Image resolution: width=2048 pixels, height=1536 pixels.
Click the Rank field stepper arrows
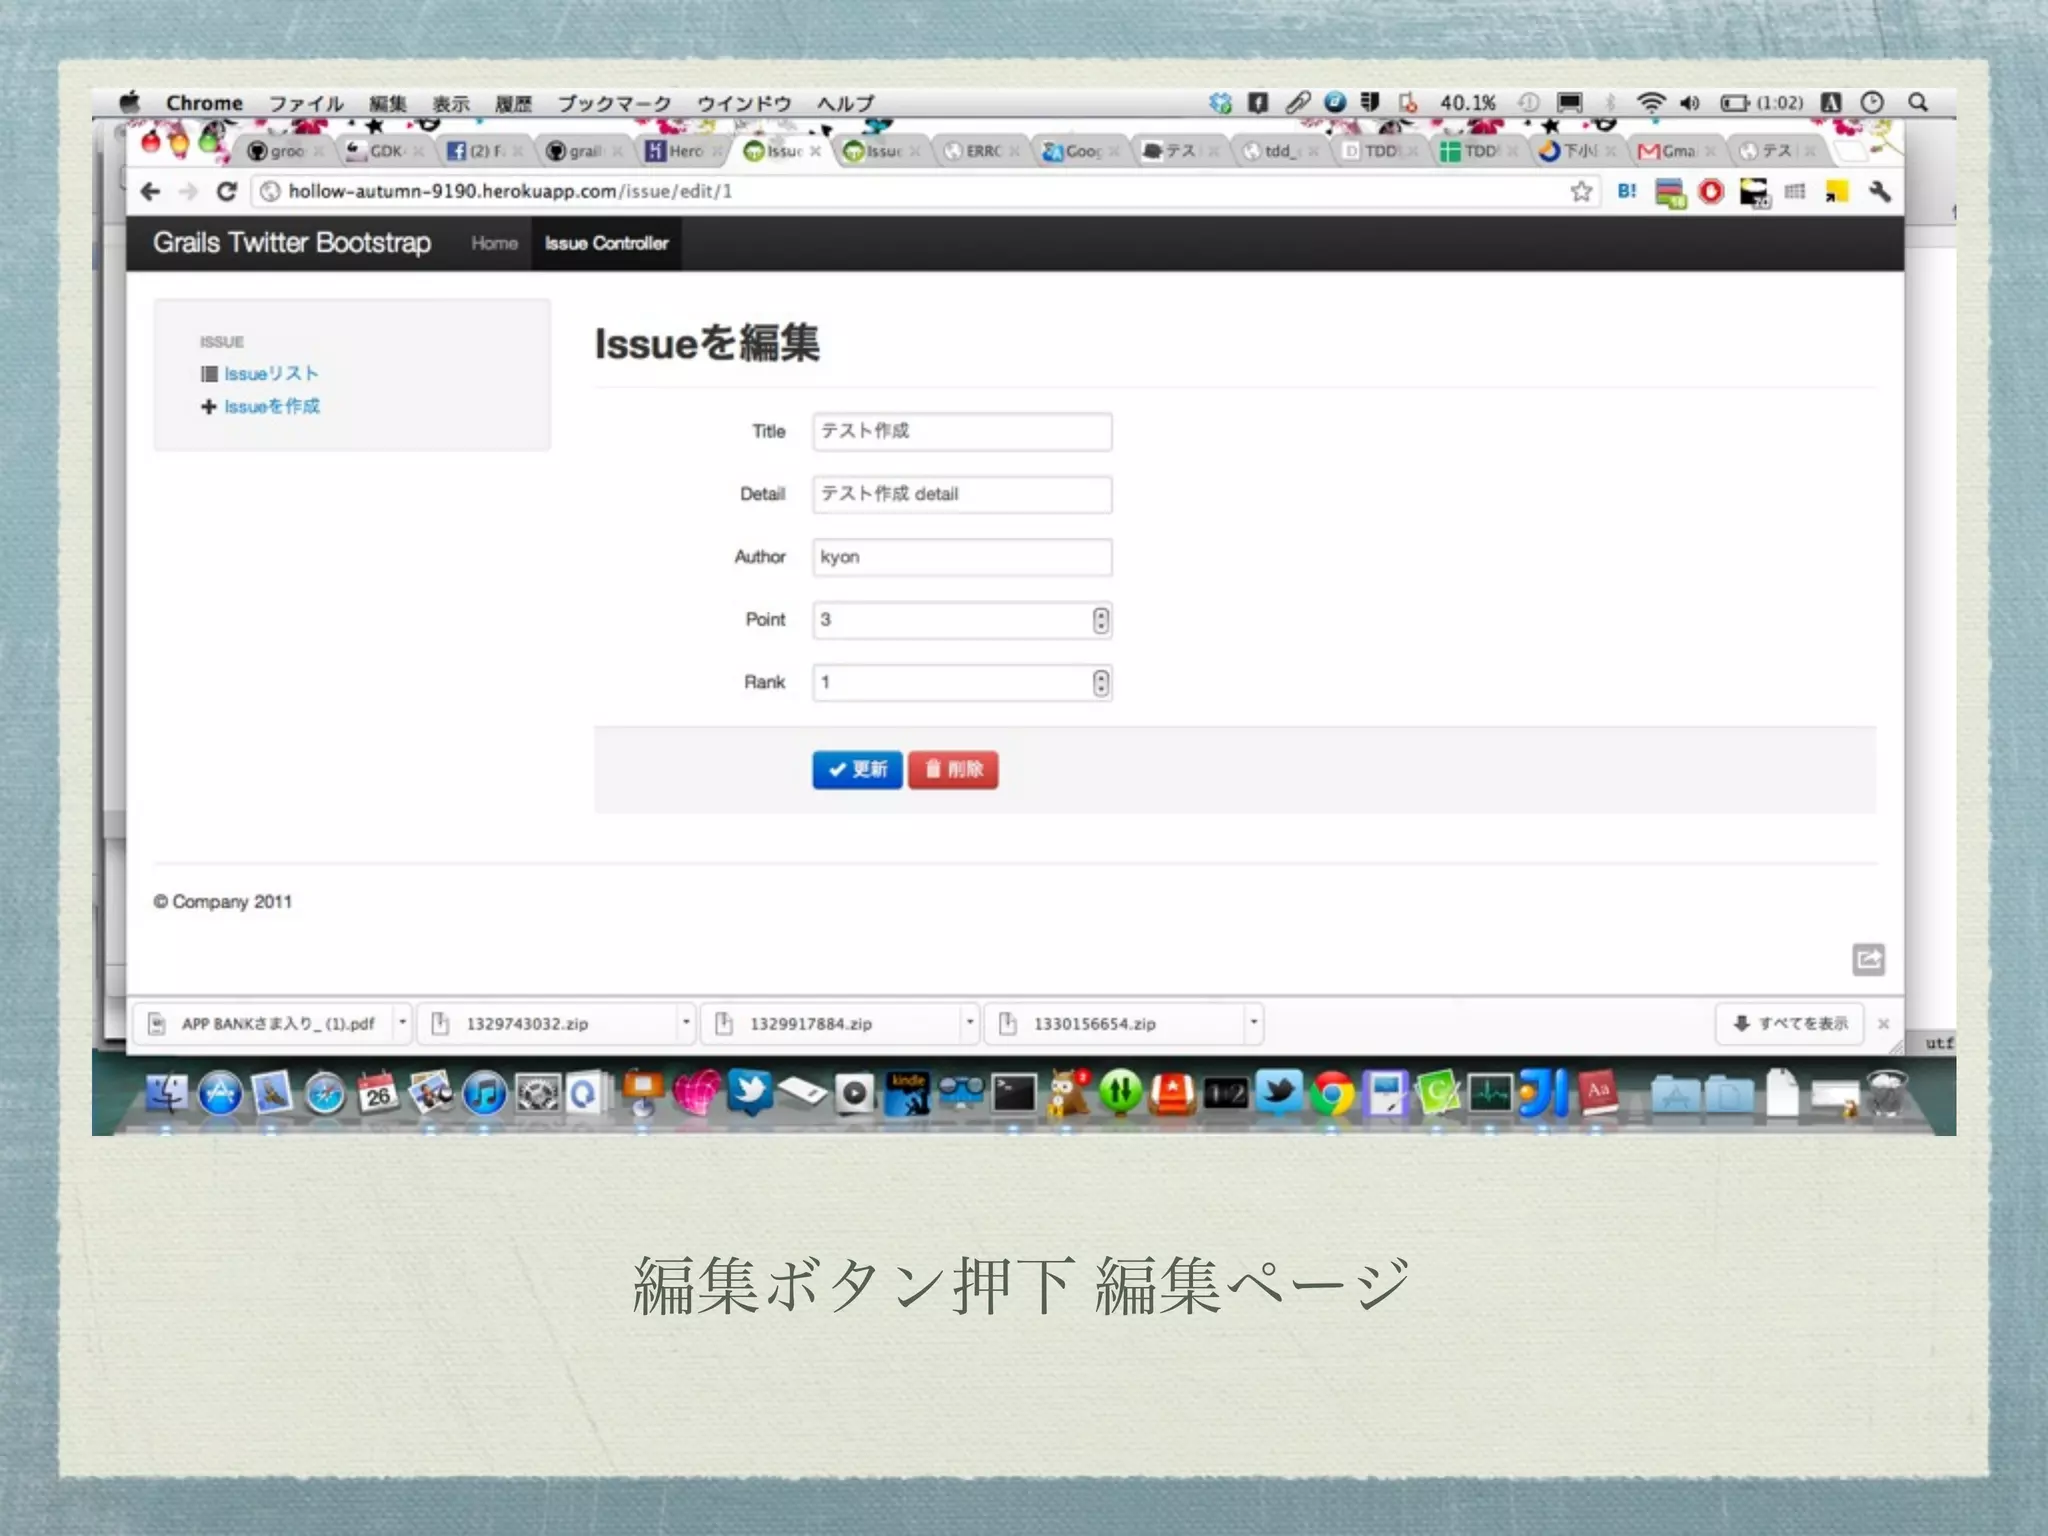[x=1100, y=684]
